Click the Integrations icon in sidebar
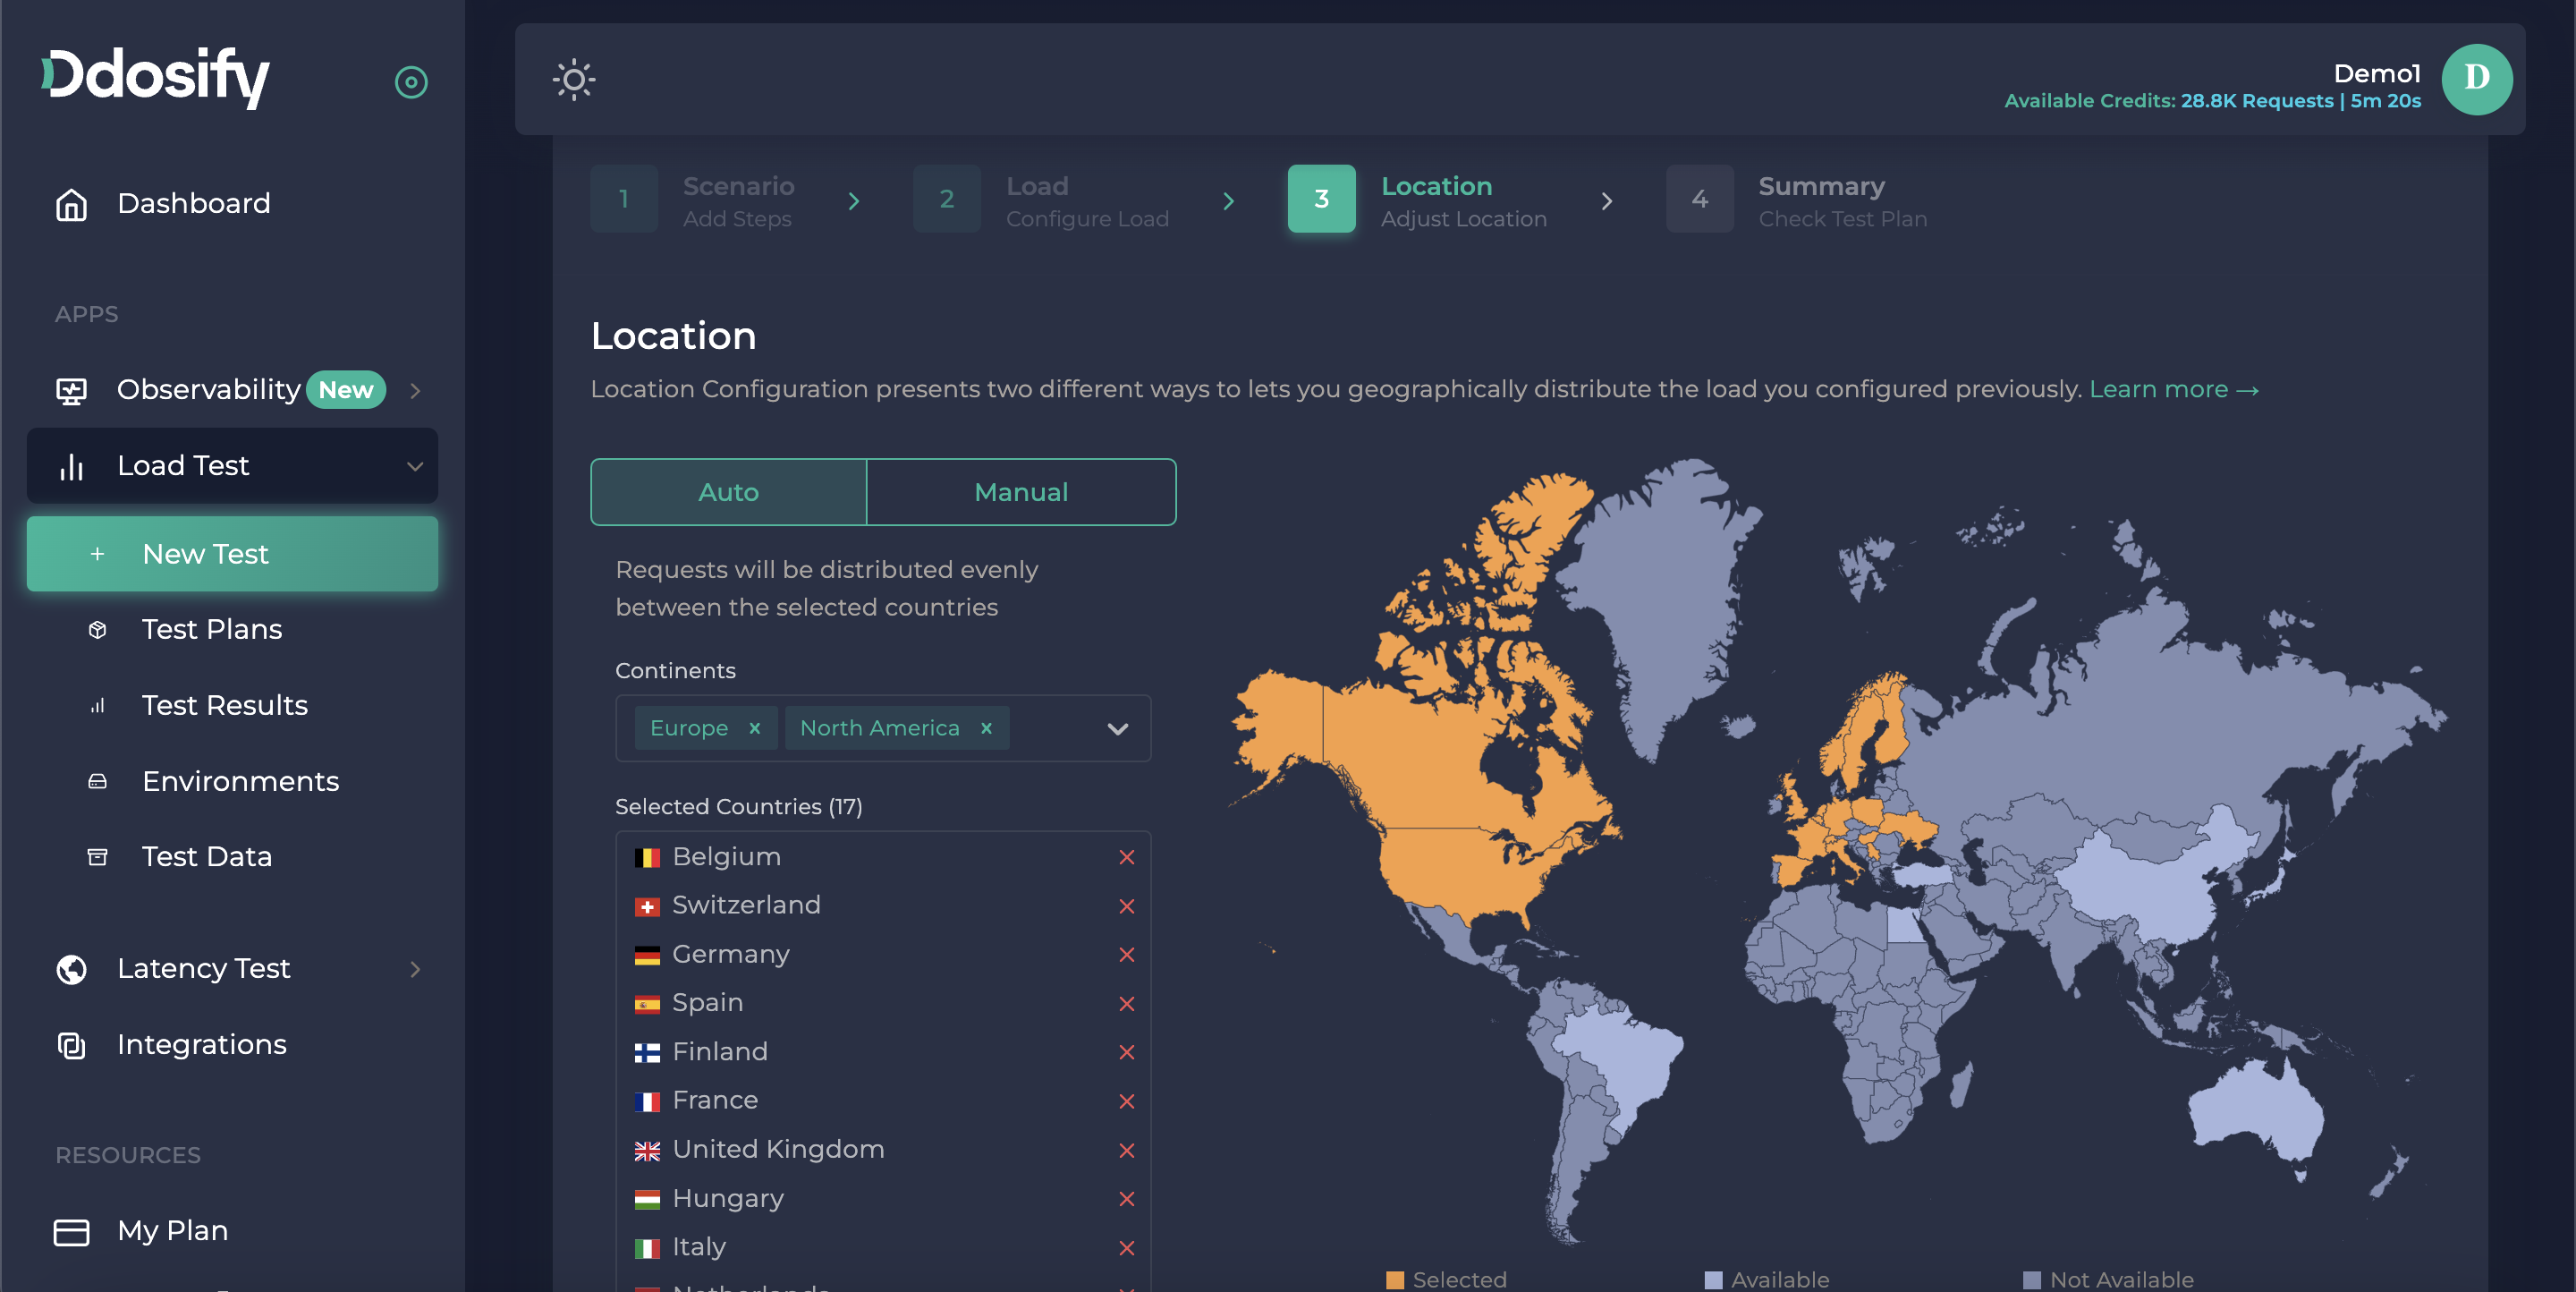Screen dimensions: 2576x1292 pos(71,1045)
